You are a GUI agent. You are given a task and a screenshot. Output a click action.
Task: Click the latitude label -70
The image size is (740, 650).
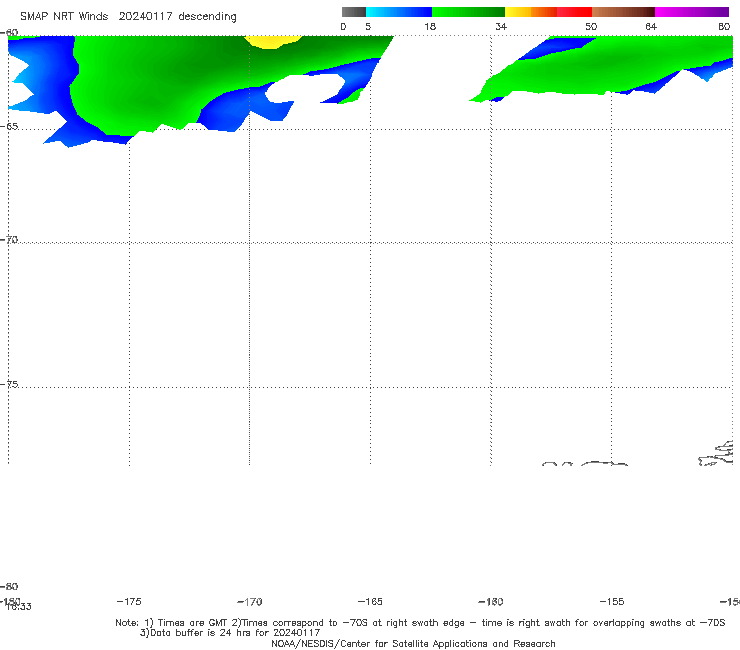pos(9,240)
